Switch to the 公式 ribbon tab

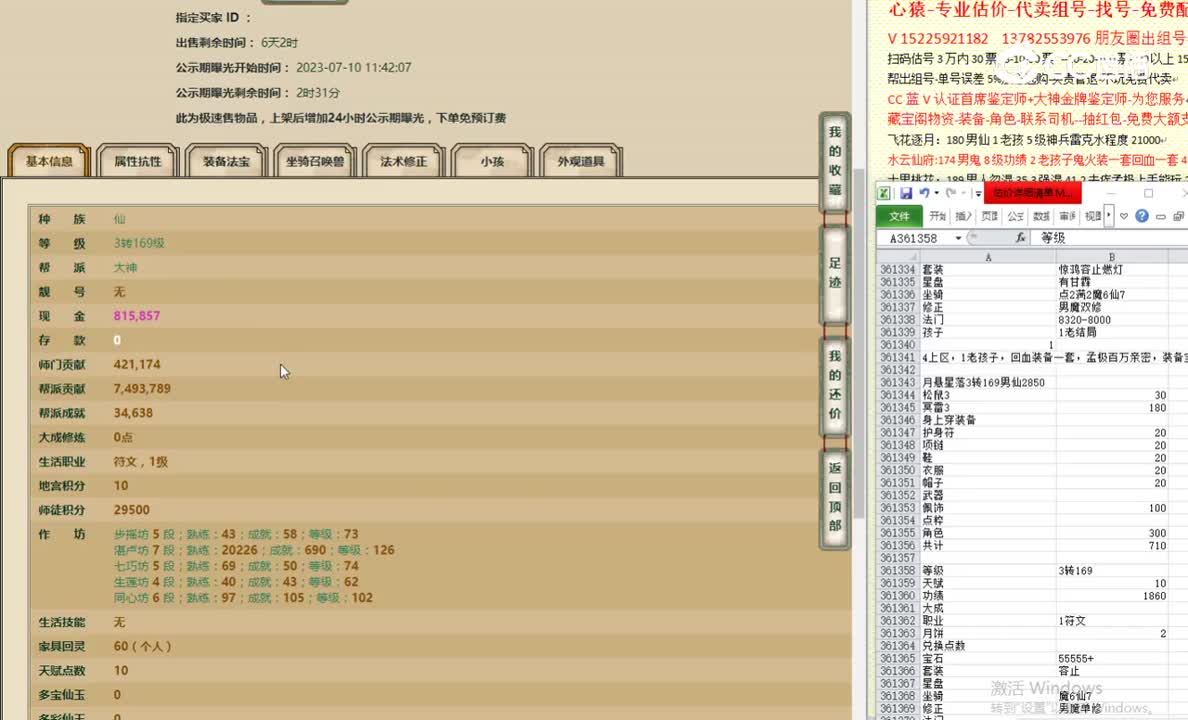point(1015,216)
